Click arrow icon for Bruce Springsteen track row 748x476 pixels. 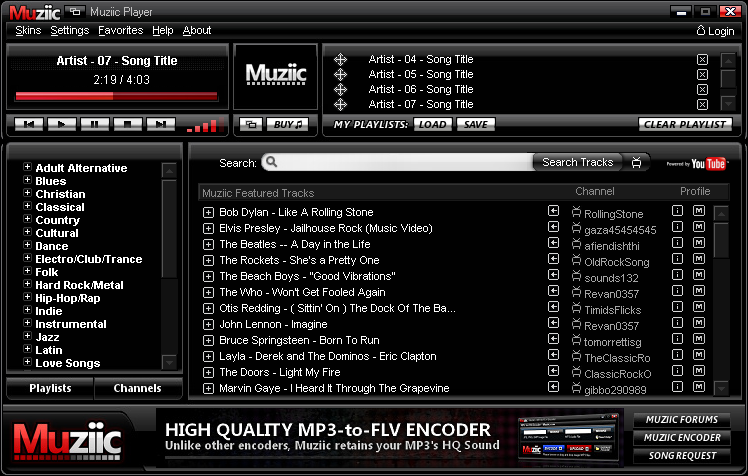(553, 339)
